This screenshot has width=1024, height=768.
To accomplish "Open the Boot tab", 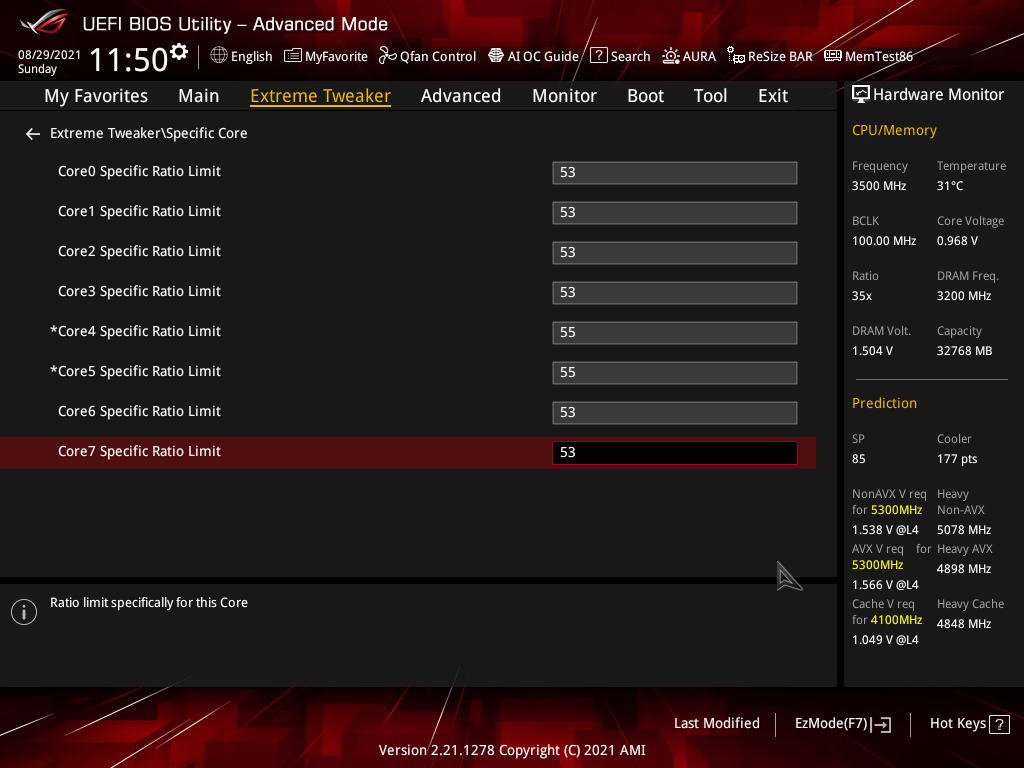I will point(645,96).
